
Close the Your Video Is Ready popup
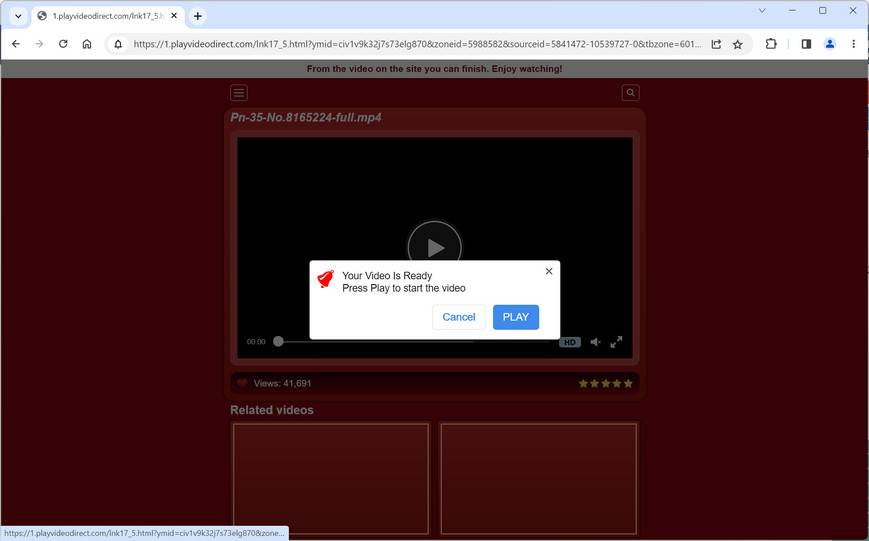pyautogui.click(x=549, y=271)
